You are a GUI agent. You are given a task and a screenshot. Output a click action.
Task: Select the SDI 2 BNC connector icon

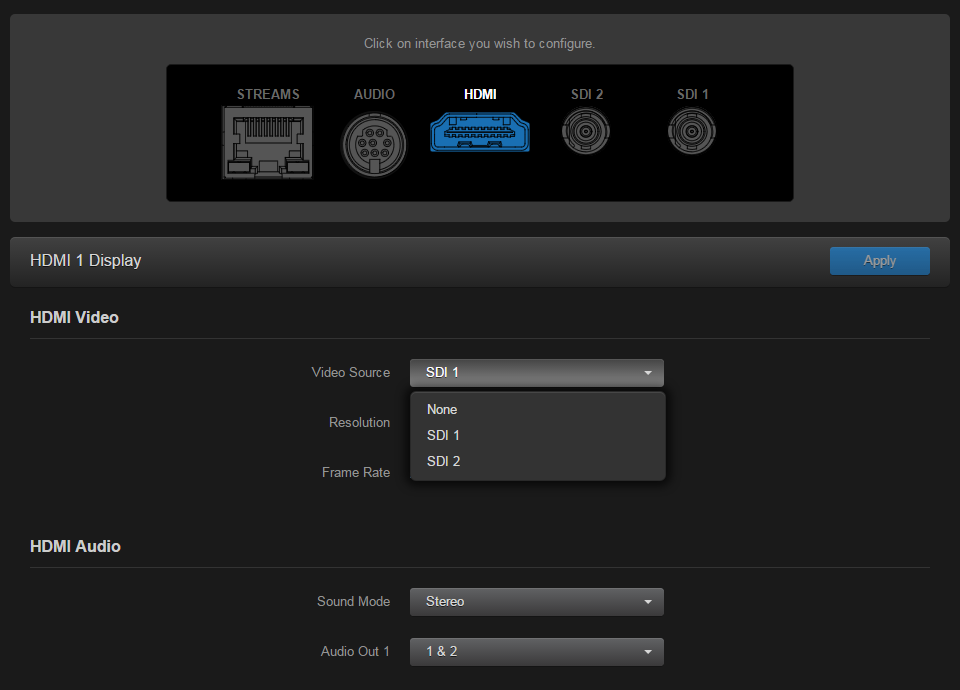point(586,131)
